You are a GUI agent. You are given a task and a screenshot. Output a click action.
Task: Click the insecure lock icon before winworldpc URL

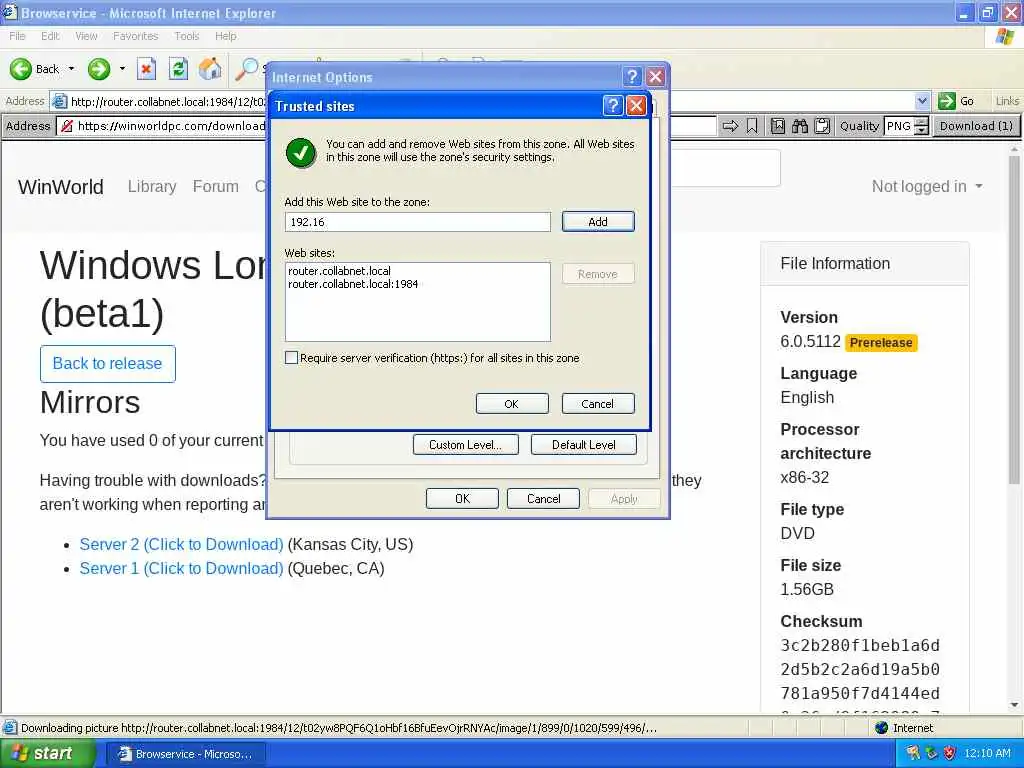tap(67, 126)
